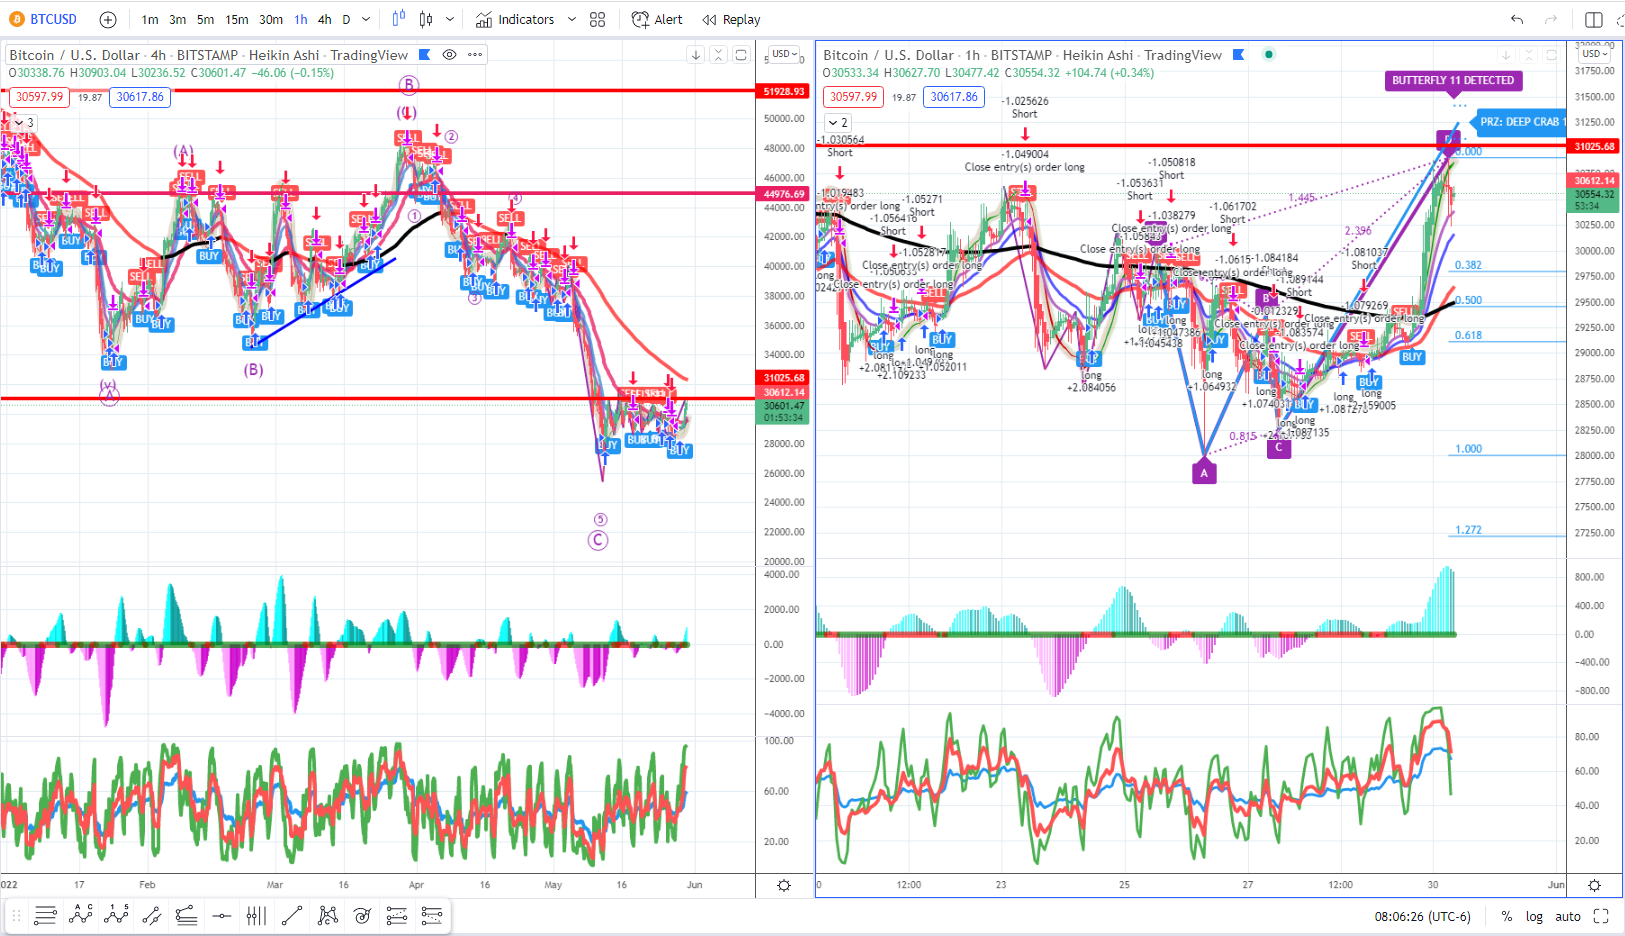Screen dimensions: 1625x936
Task: Expand the chart type dropdown
Action: [450, 19]
